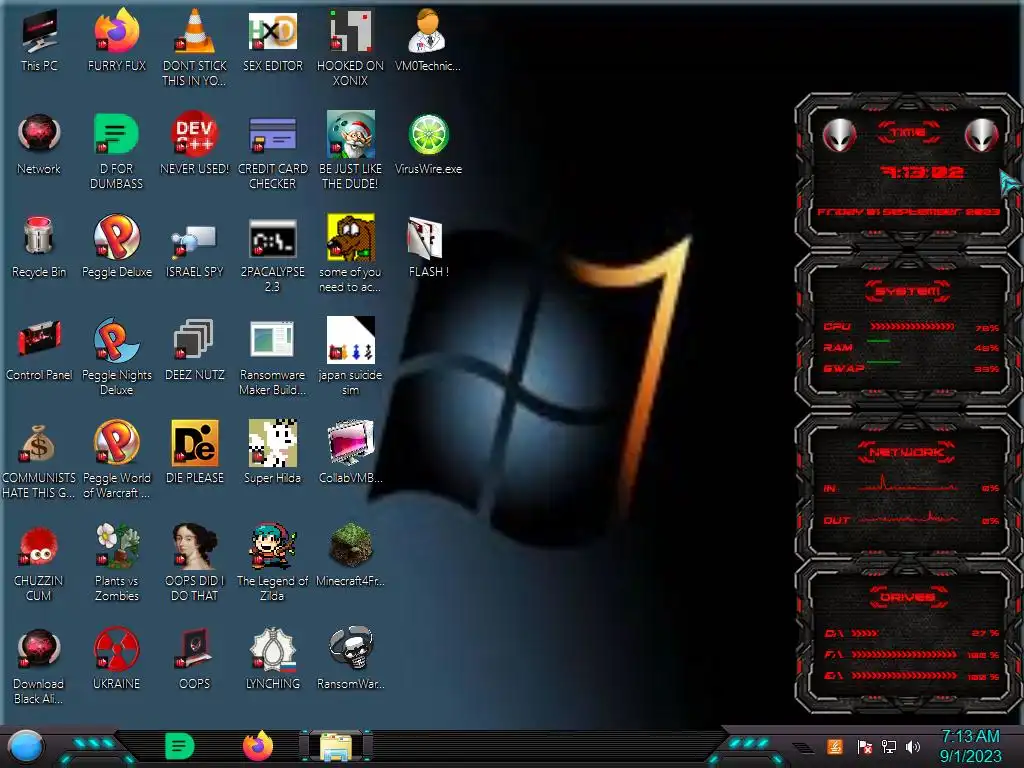Open the This PC desktop icon

(x=39, y=40)
